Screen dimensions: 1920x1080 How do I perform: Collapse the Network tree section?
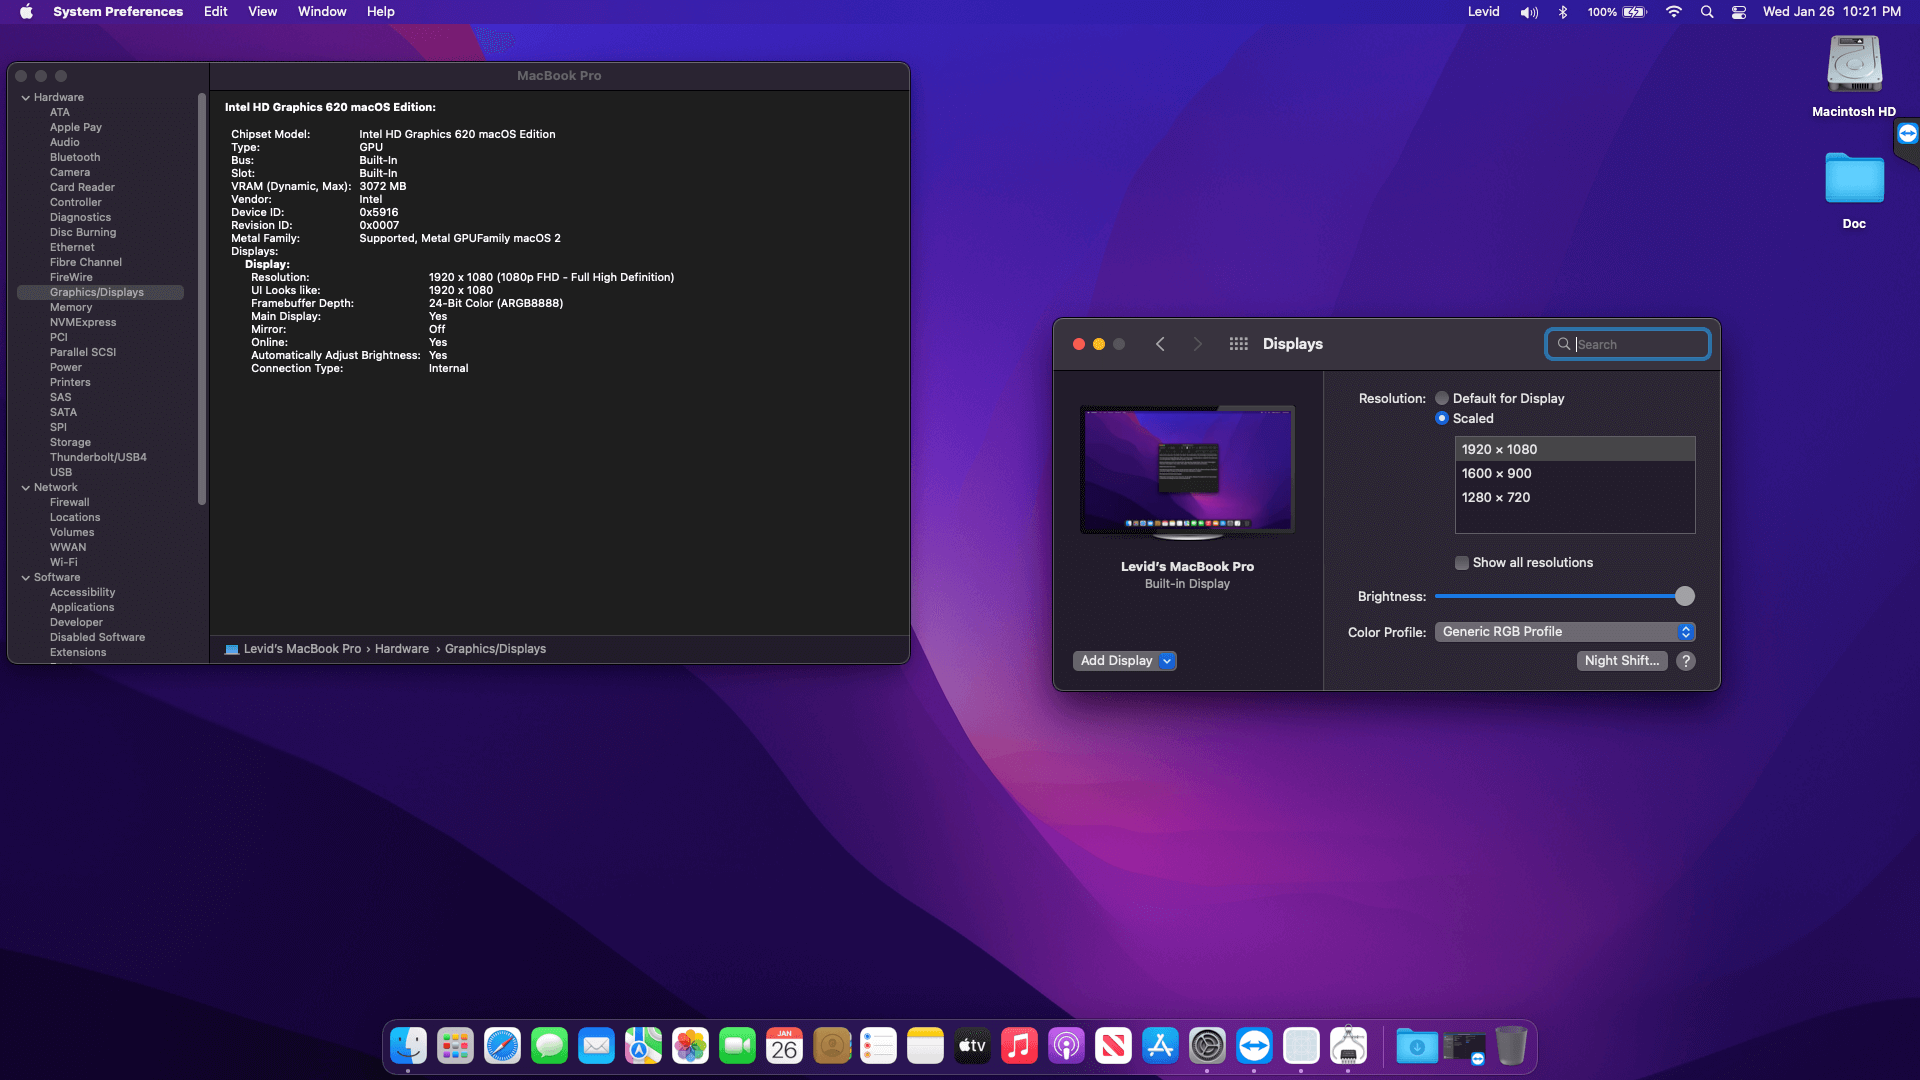point(25,487)
